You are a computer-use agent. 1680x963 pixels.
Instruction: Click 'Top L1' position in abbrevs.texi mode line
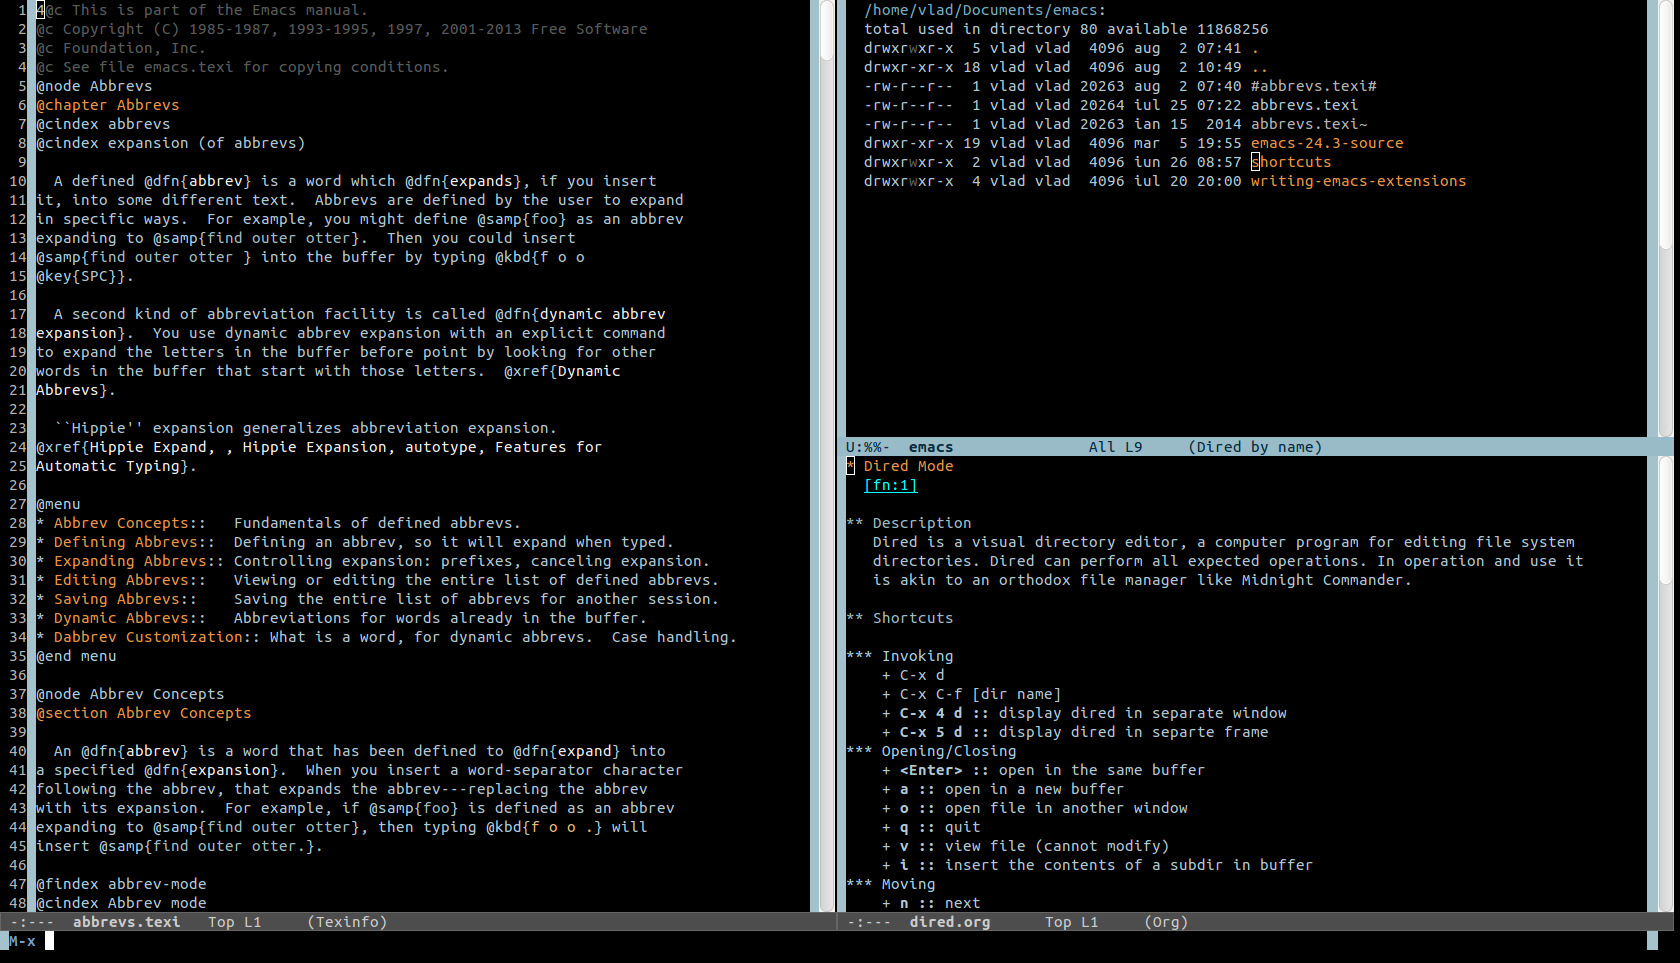(x=234, y=922)
